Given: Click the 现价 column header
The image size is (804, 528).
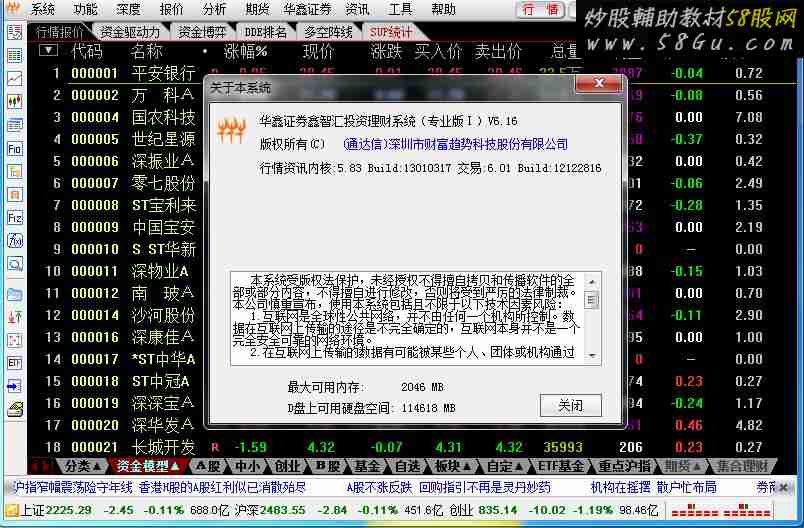Looking at the screenshot, I should tap(318, 51).
